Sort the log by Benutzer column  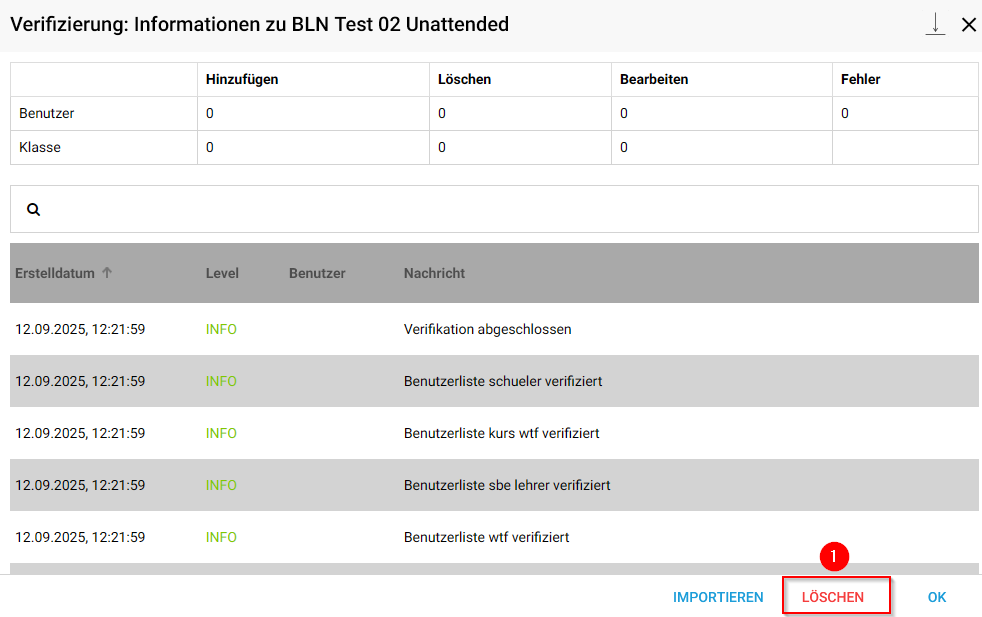coord(317,273)
